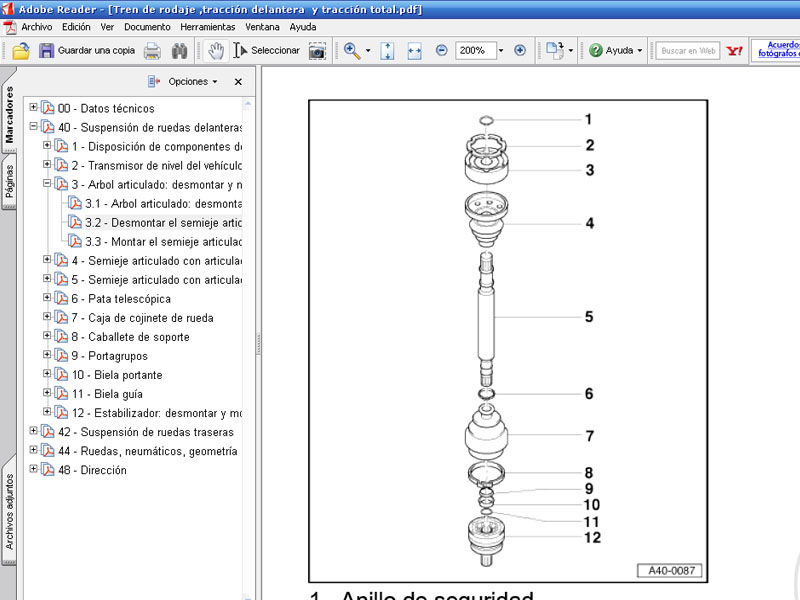This screenshot has height=600, width=800.
Task: Open the Archivo menu
Action: tap(36, 27)
